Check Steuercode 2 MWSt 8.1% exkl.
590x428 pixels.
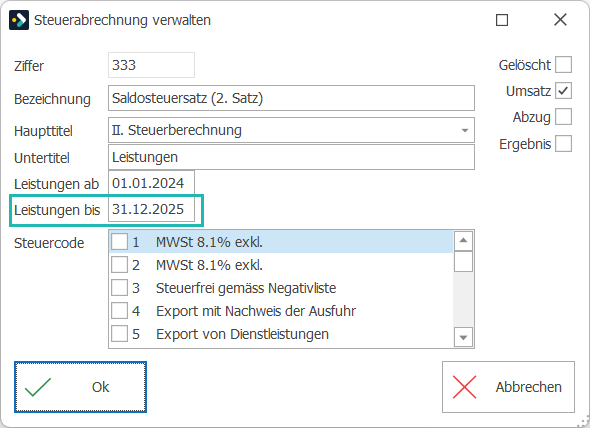click(119, 265)
